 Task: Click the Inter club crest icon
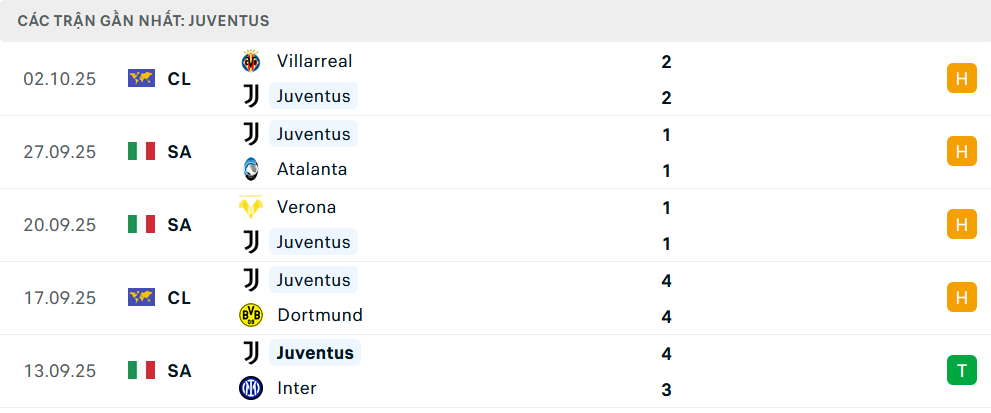click(x=250, y=388)
